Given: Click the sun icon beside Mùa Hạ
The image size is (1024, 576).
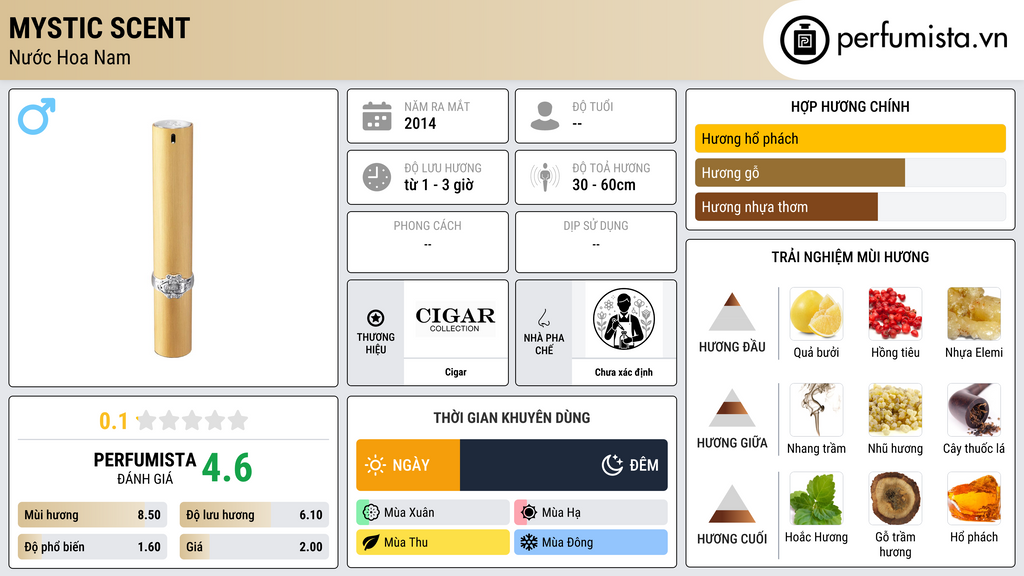Looking at the screenshot, I should [x=529, y=512].
